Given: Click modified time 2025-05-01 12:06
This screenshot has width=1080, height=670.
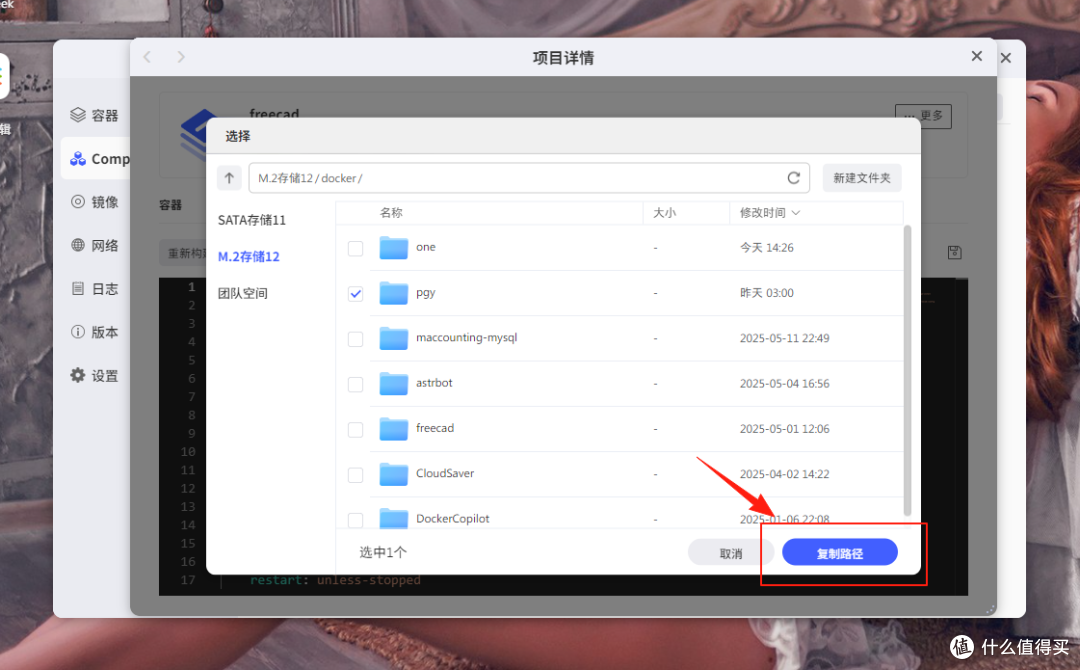Looking at the screenshot, I should 785,429.
